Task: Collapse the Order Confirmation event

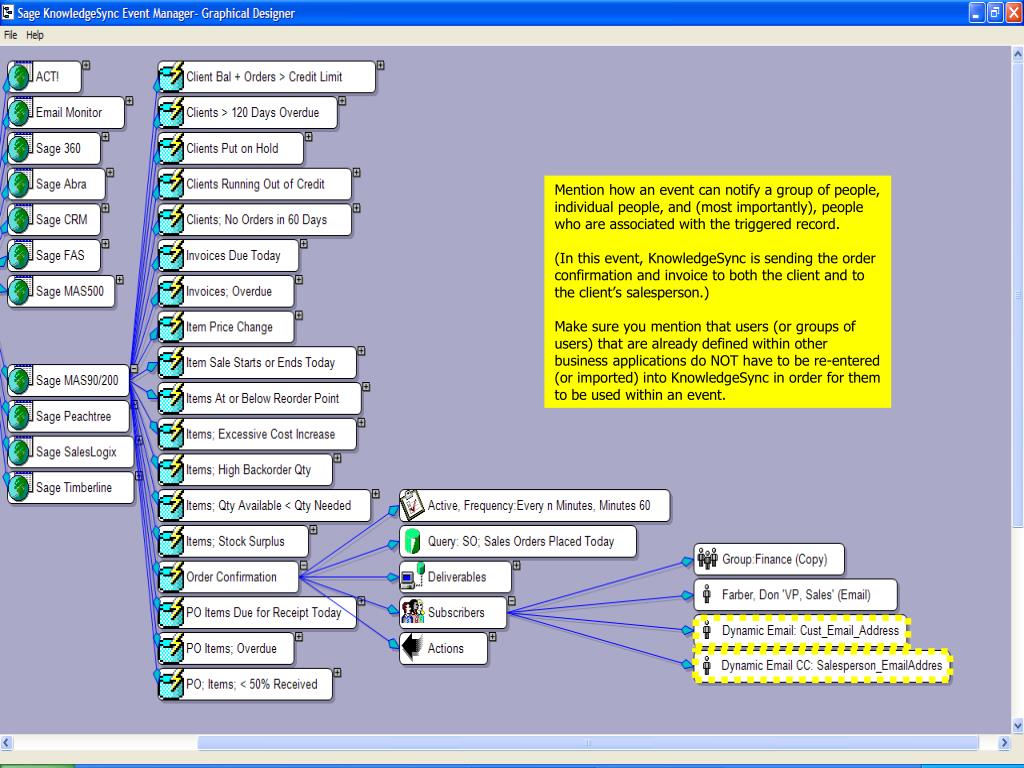Action: click(x=304, y=566)
